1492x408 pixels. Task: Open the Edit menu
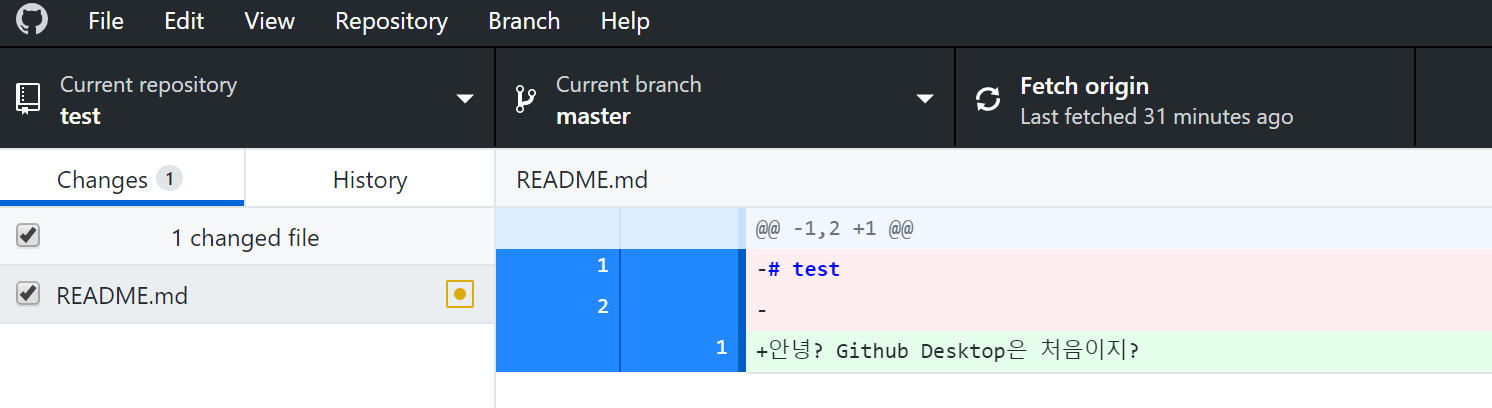[184, 21]
